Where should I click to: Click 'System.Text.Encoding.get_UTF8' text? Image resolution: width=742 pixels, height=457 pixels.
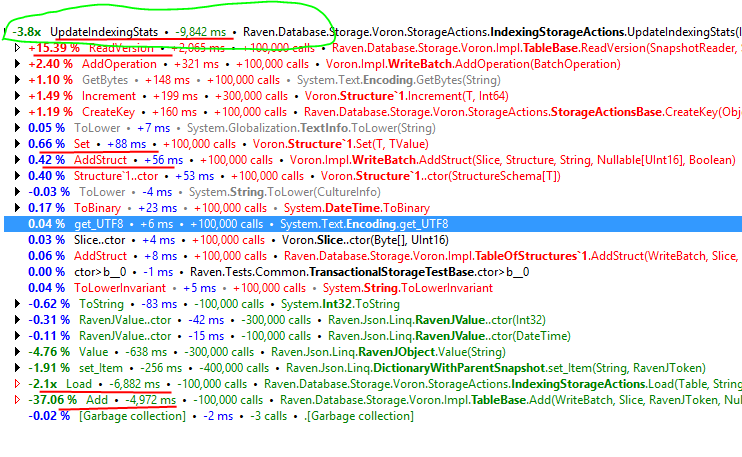364,224
